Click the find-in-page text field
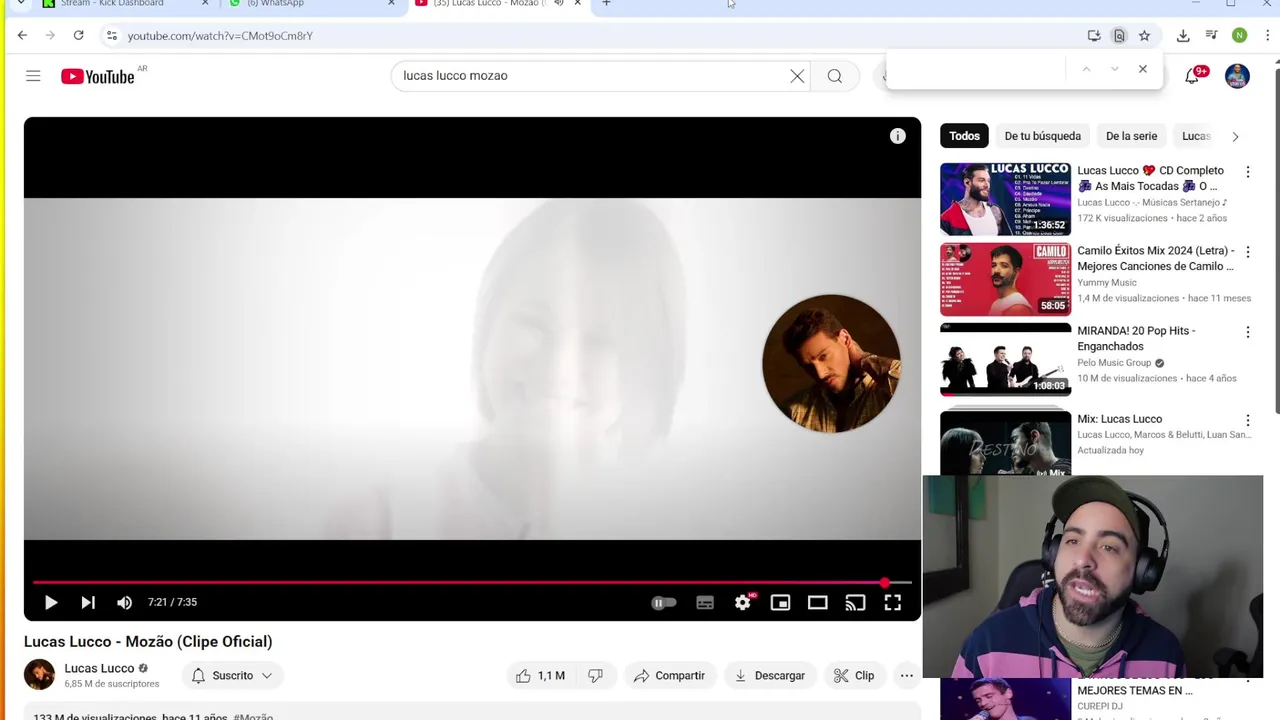 [x=978, y=69]
